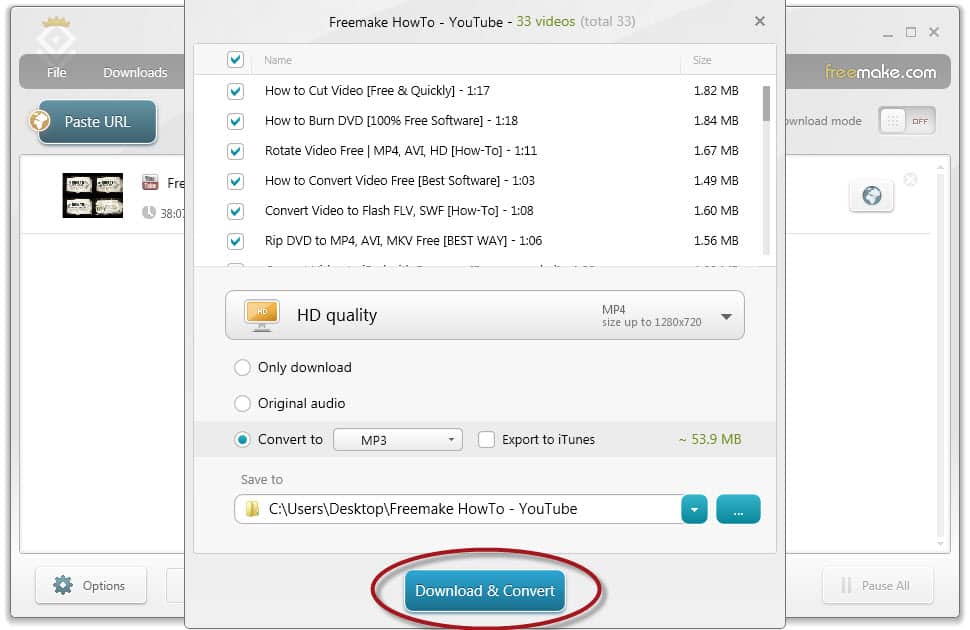The width and height of the screenshot is (970, 630).
Task: Uncheck Rotate Video Free item
Action: [235, 151]
